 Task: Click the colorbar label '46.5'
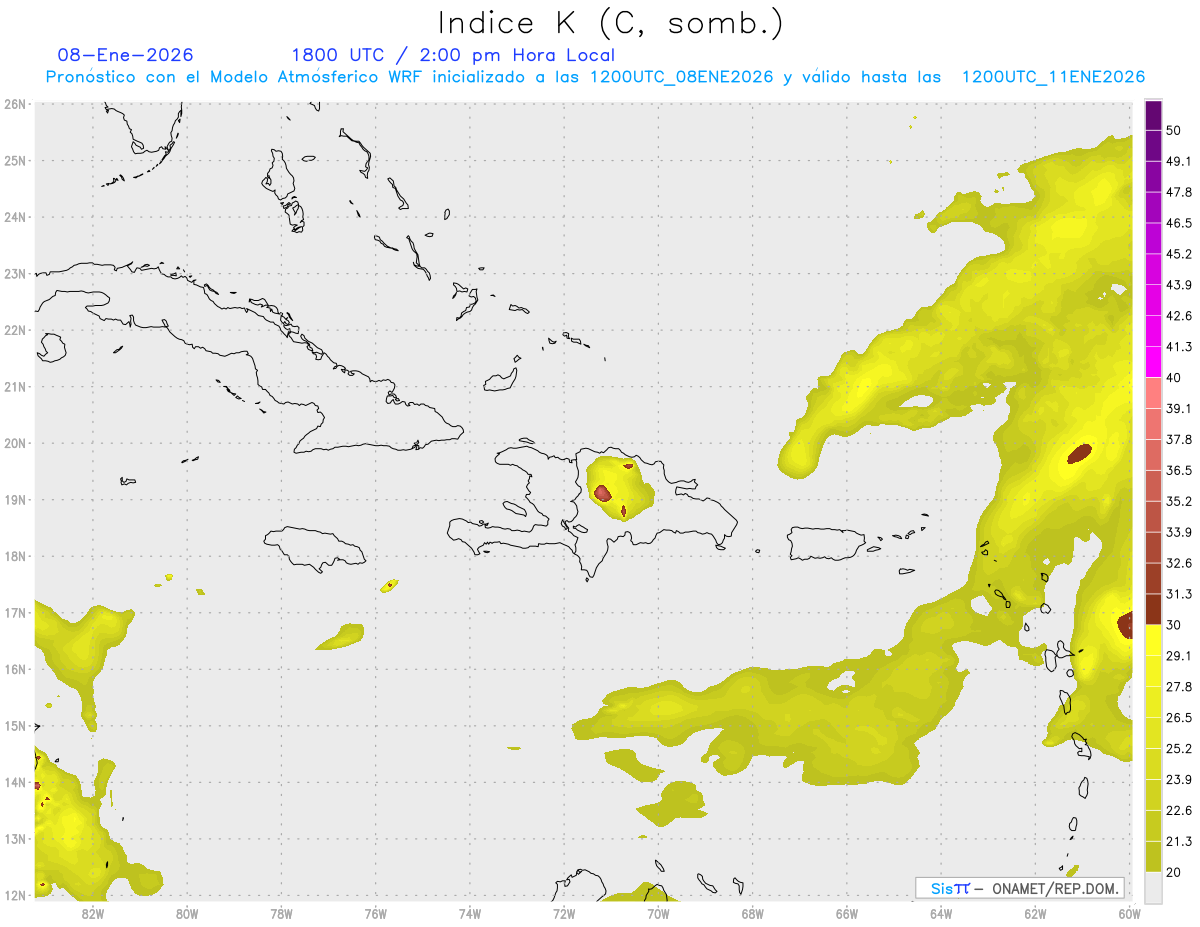point(1178,223)
